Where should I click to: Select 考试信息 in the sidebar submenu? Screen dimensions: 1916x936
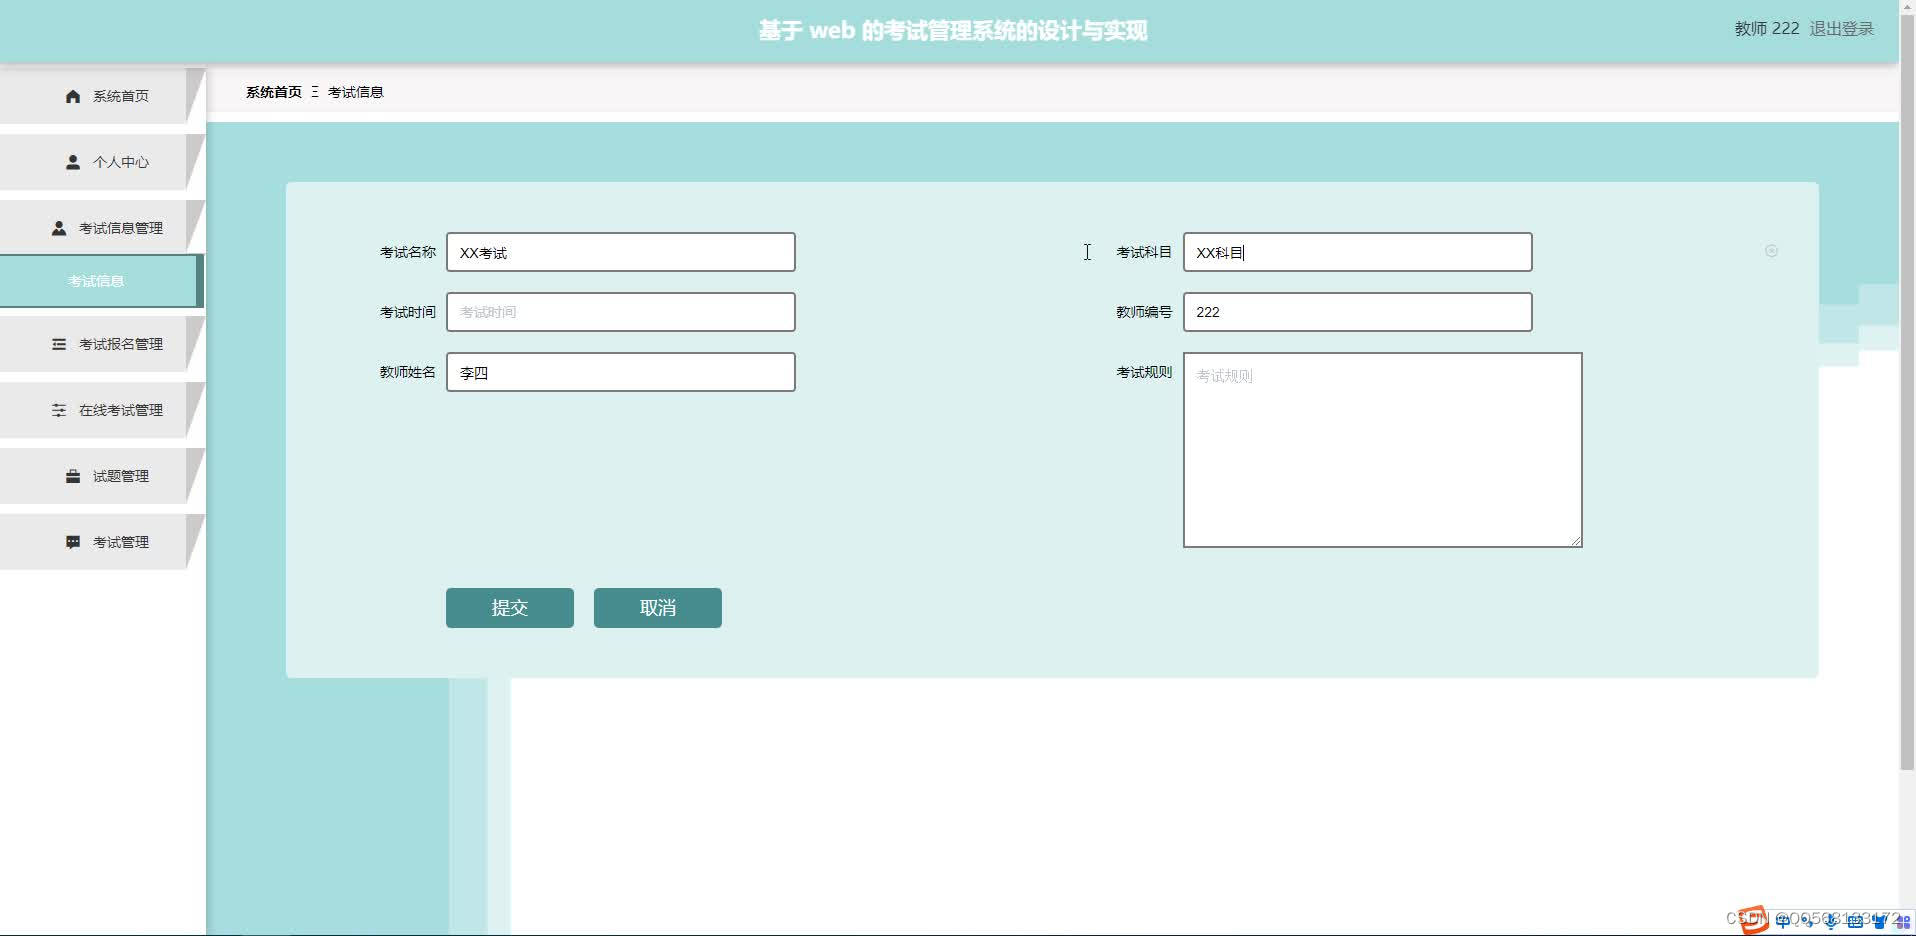[x=96, y=281]
